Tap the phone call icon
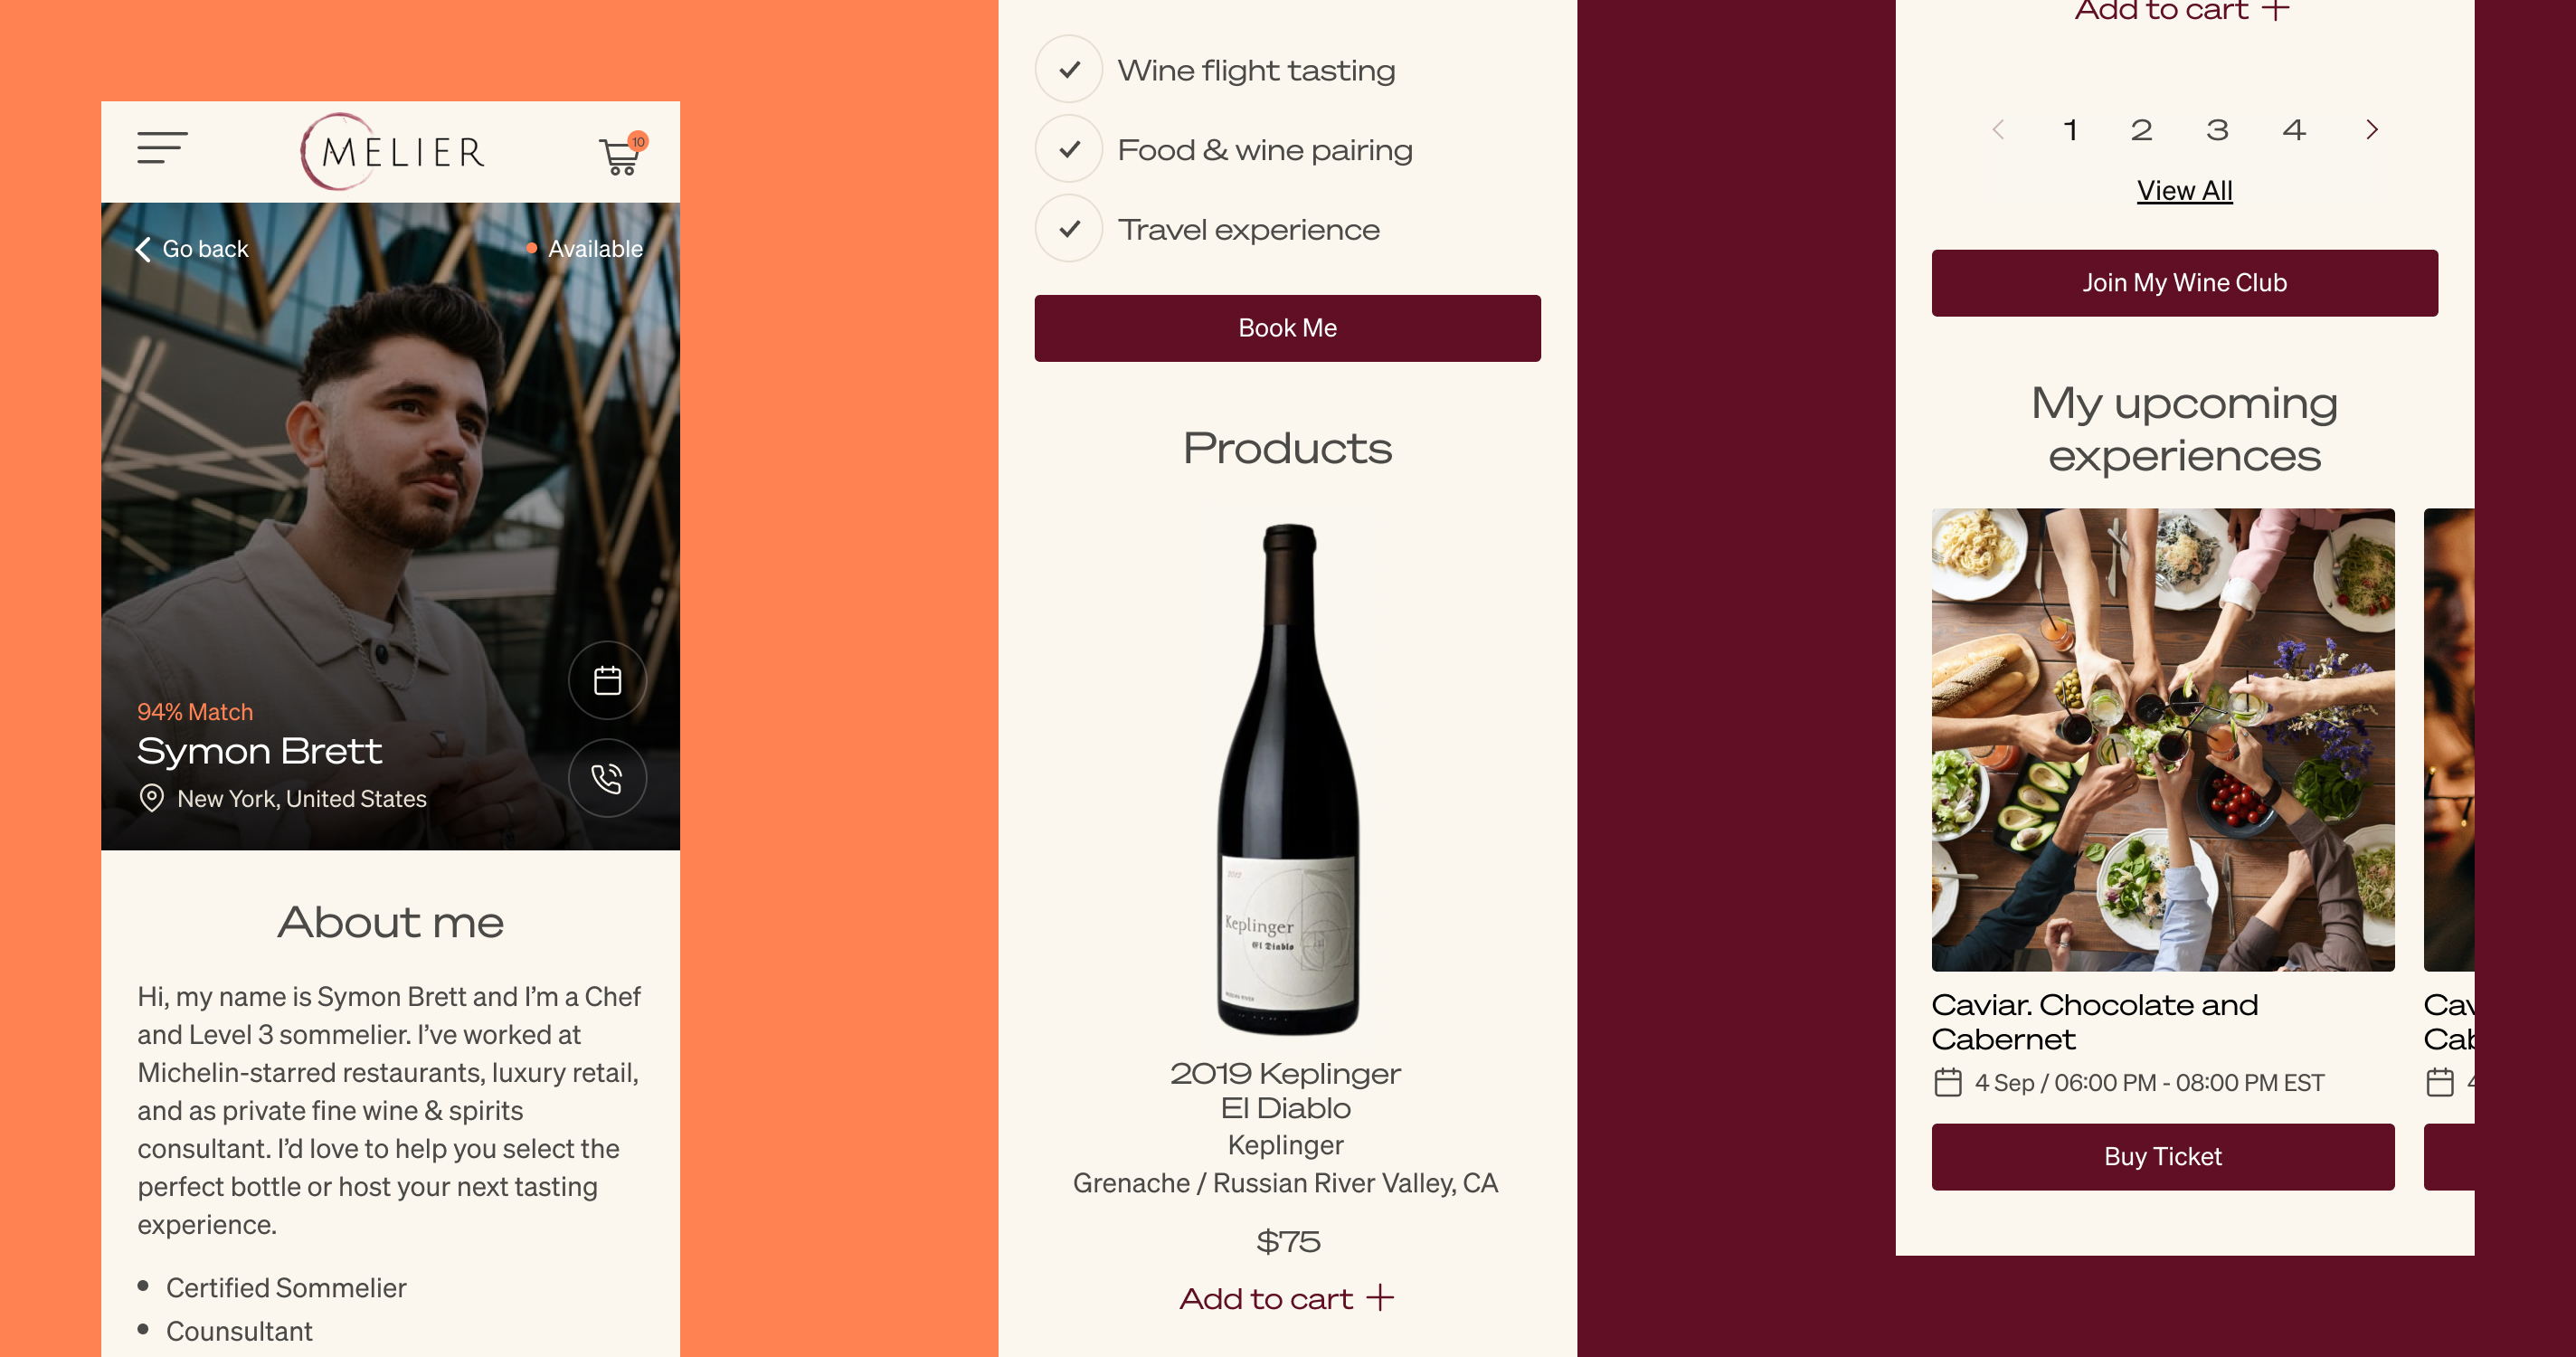 (607, 778)
